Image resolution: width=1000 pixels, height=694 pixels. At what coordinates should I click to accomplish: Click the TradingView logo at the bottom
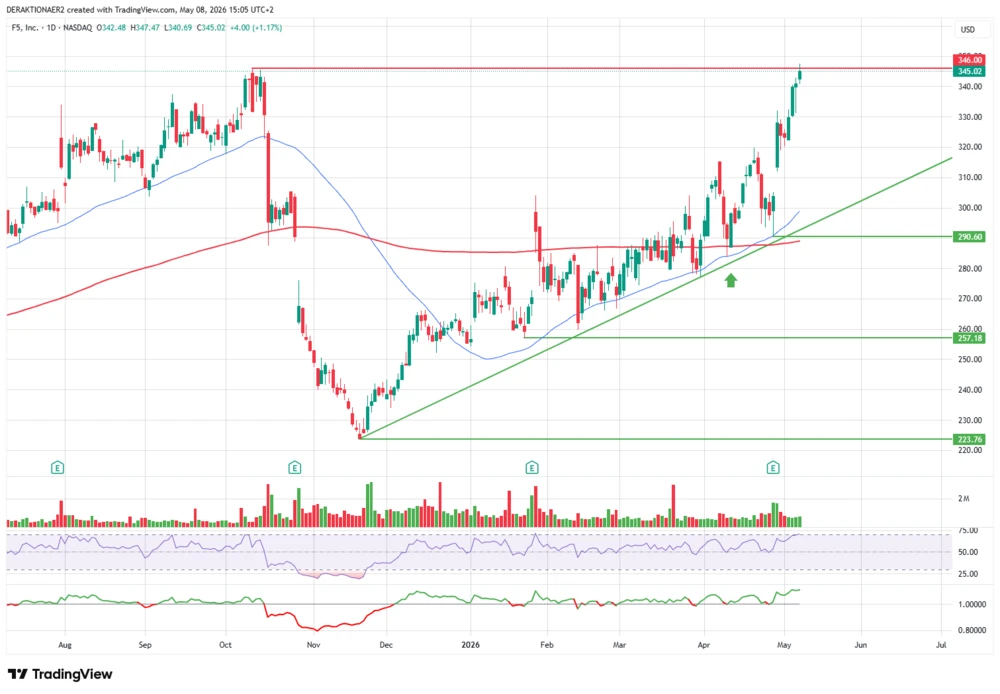[60, 674]
